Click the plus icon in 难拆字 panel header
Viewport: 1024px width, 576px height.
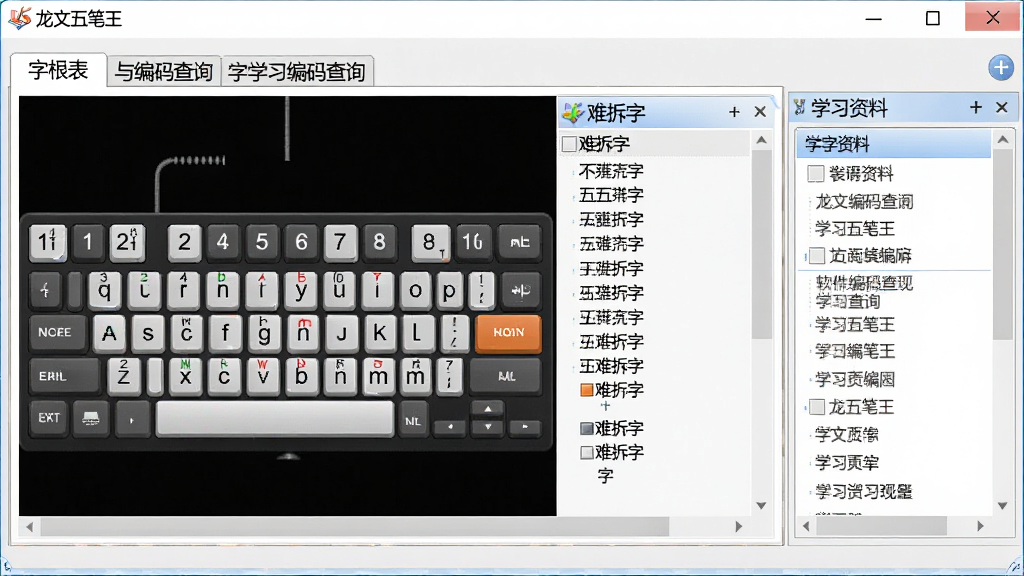pyautogui.click(x=734, y=112)
